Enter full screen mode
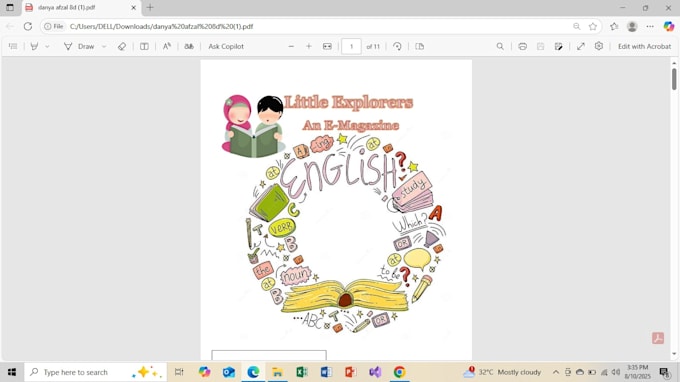 [581, 46]
